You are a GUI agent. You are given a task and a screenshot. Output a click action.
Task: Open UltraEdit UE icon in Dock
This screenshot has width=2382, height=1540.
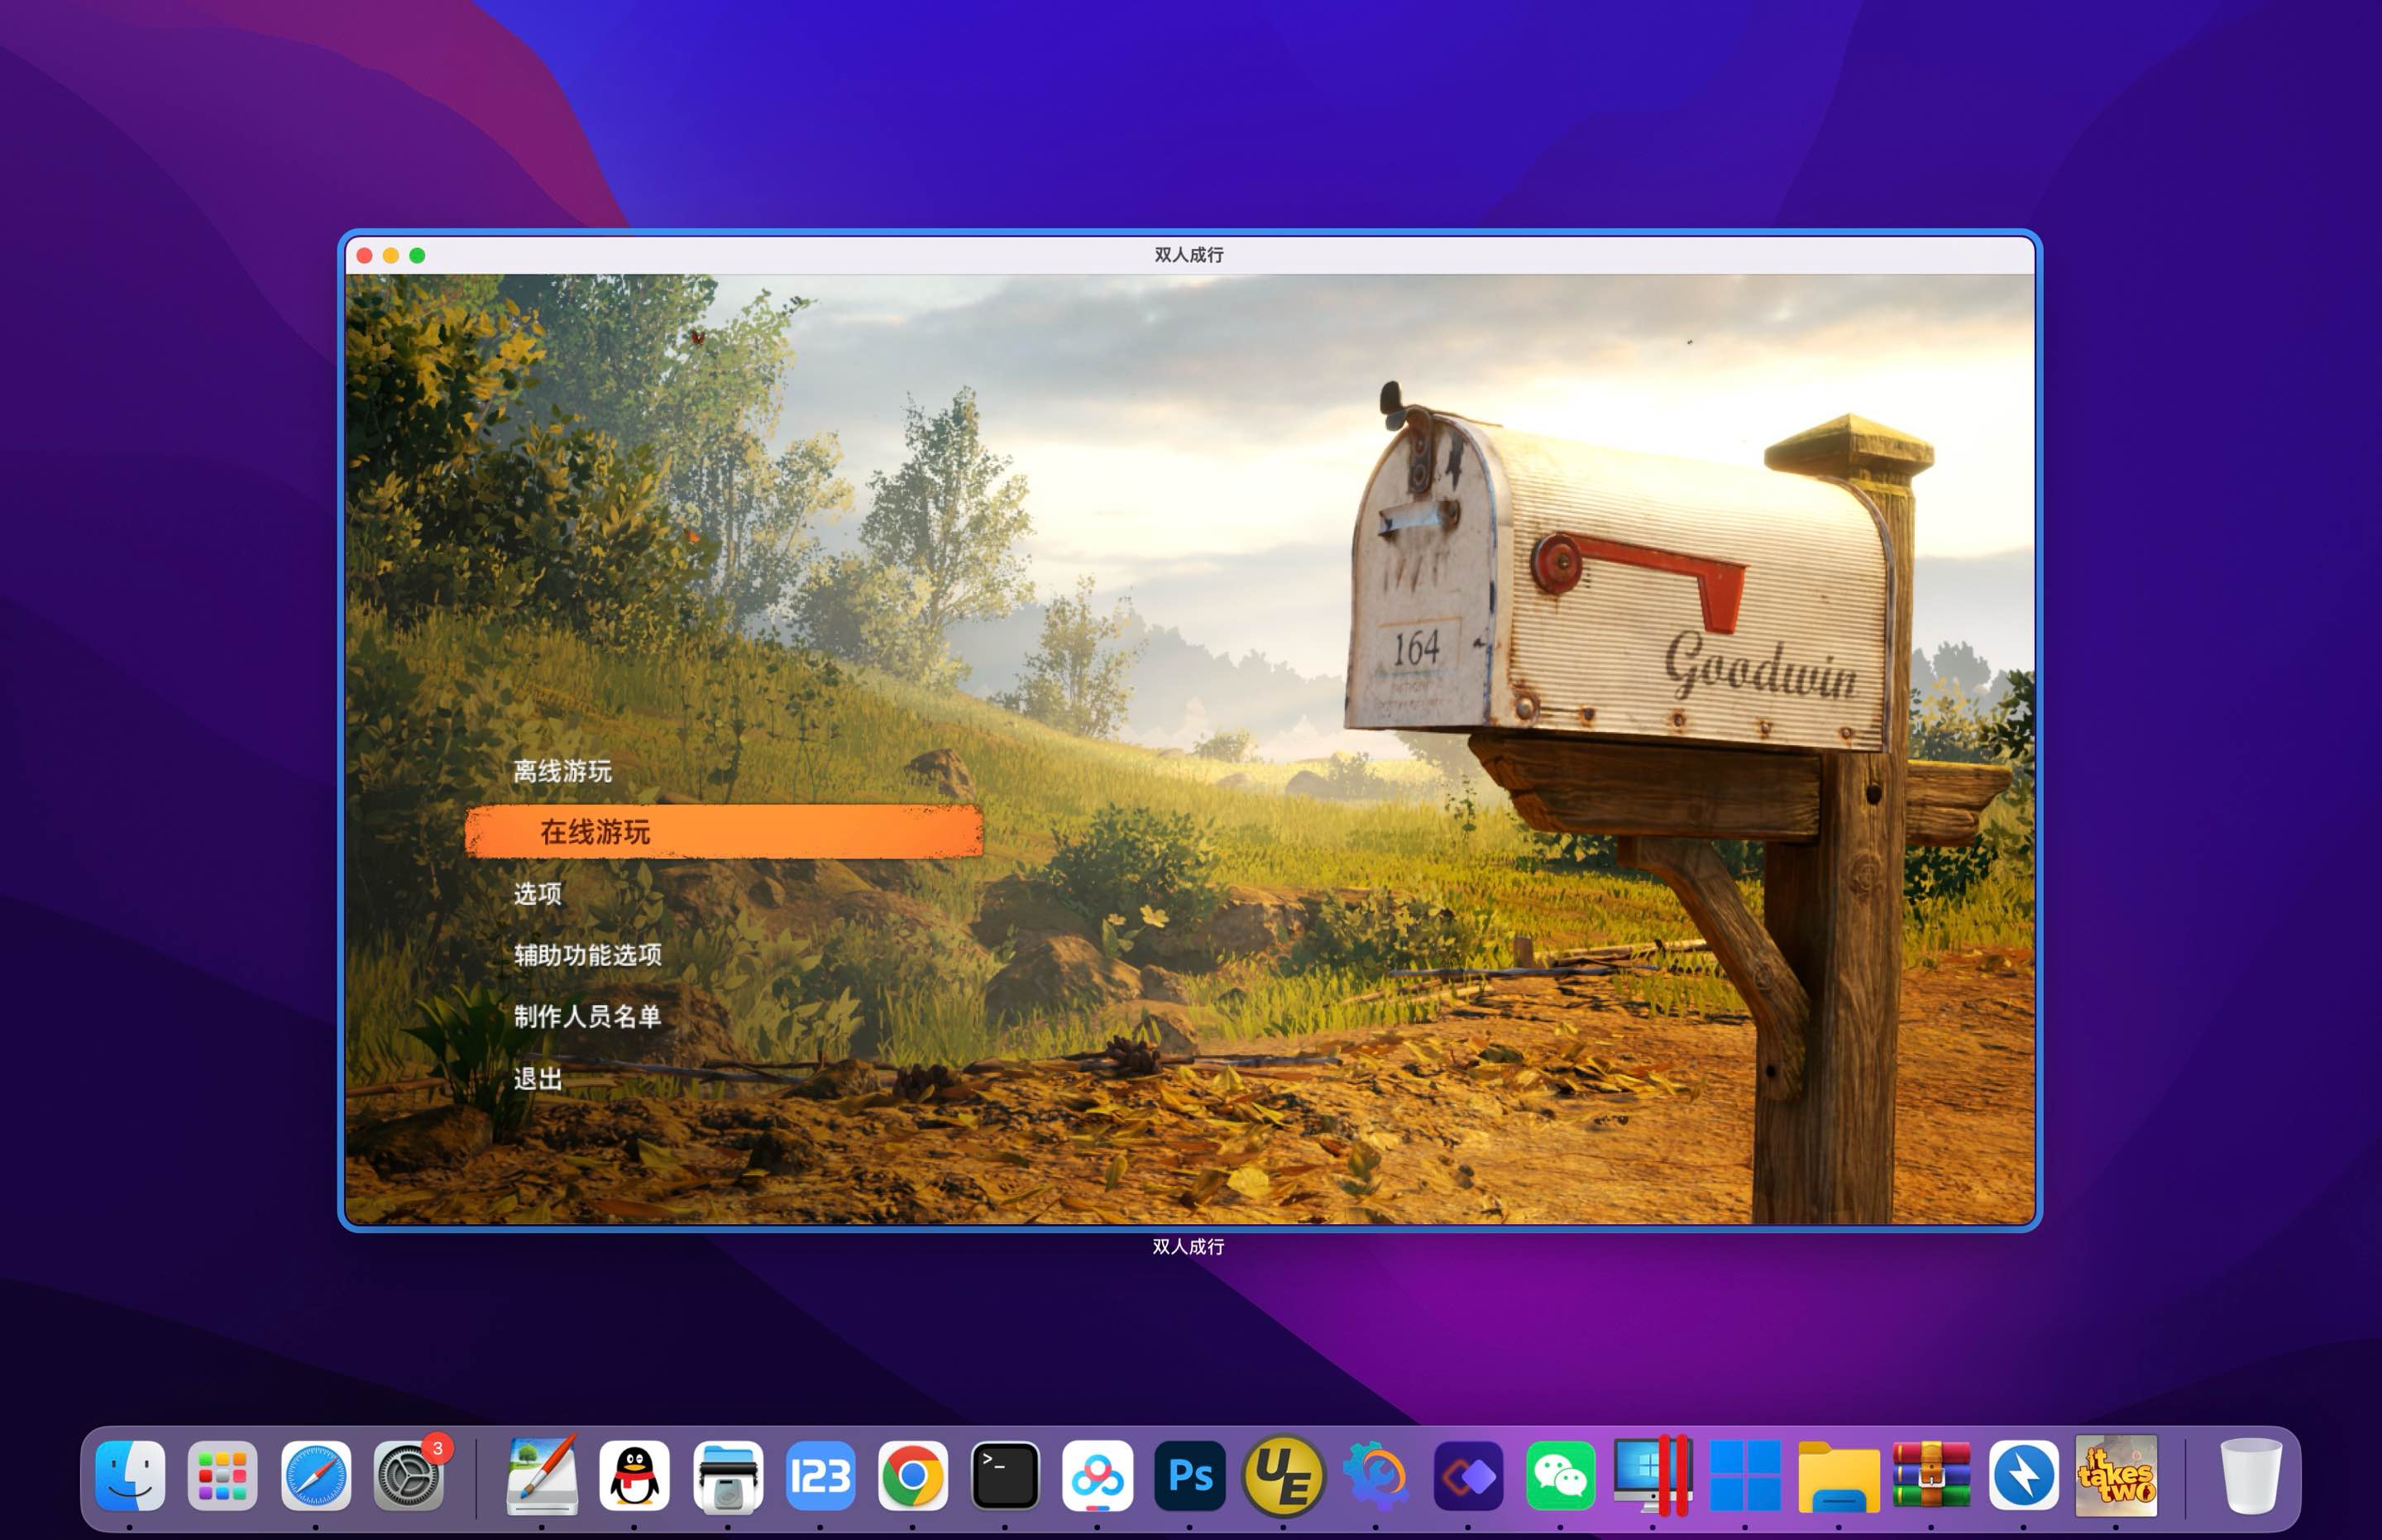(1283, 1475)
